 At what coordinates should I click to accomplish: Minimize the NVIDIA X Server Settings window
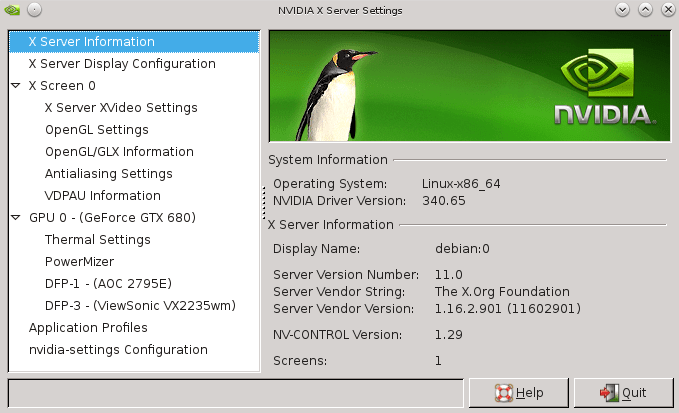622,10
